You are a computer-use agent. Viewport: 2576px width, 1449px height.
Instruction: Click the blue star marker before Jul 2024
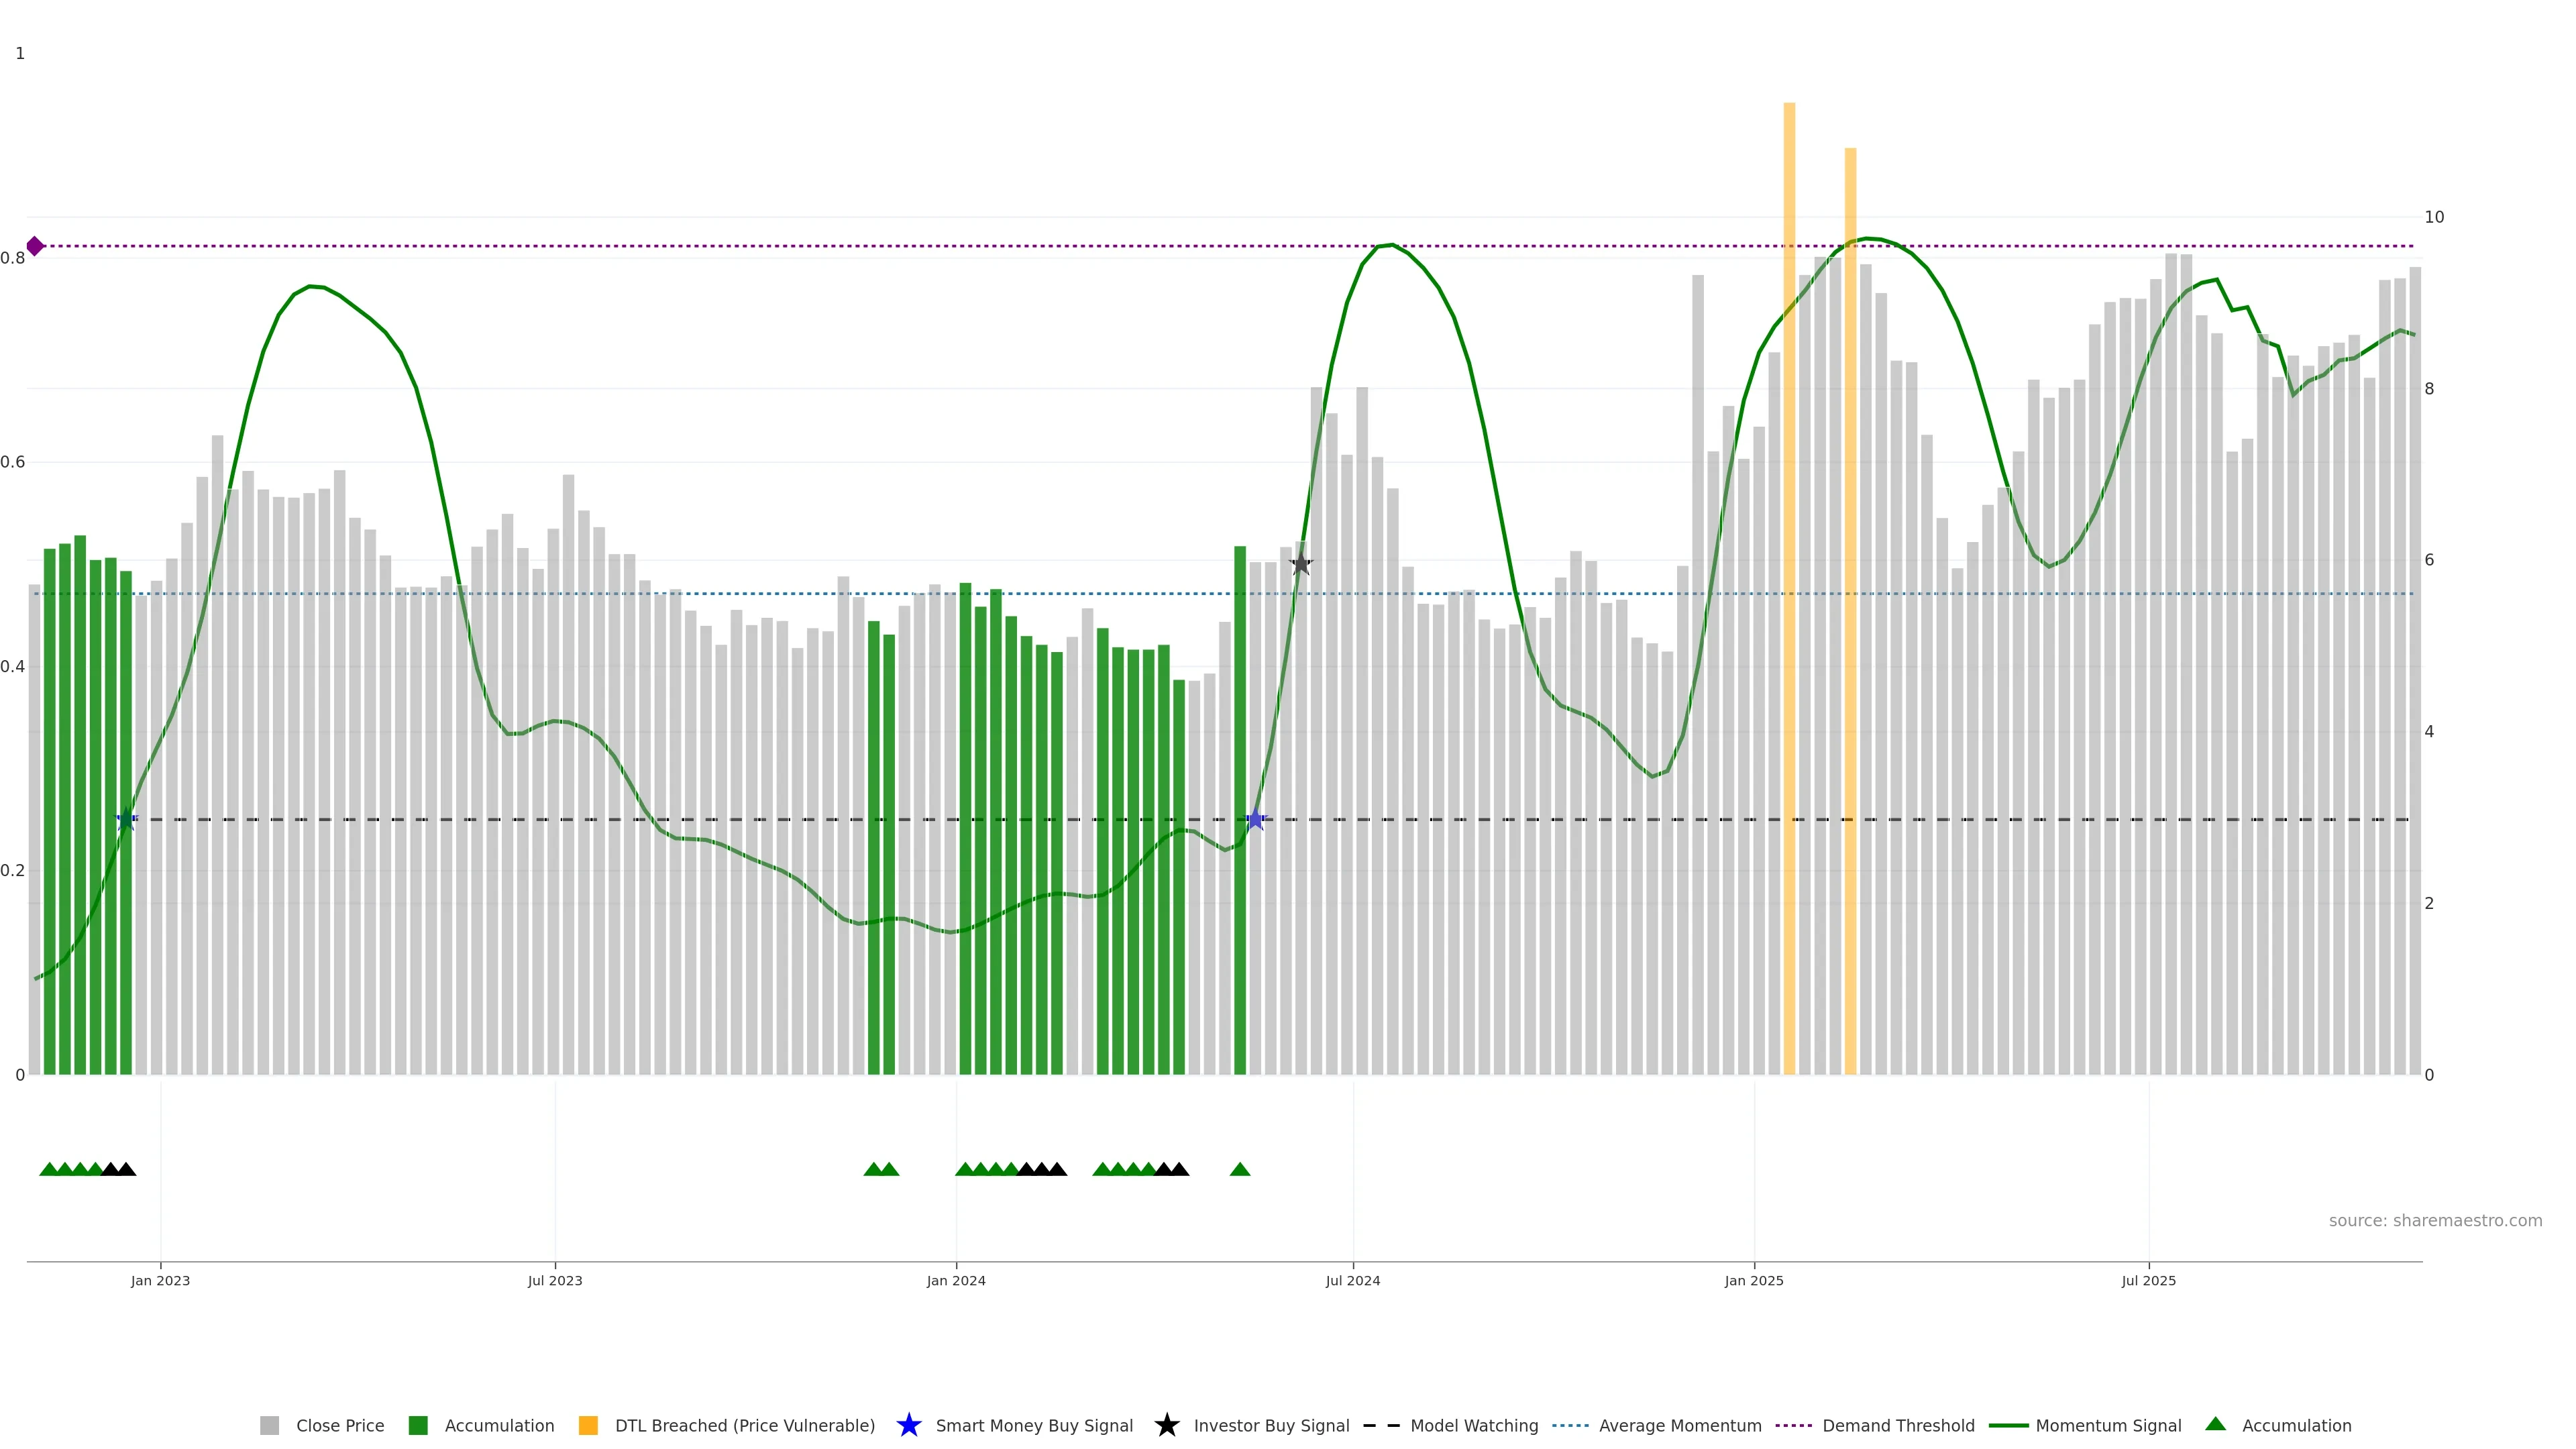tap(1255, 820)
